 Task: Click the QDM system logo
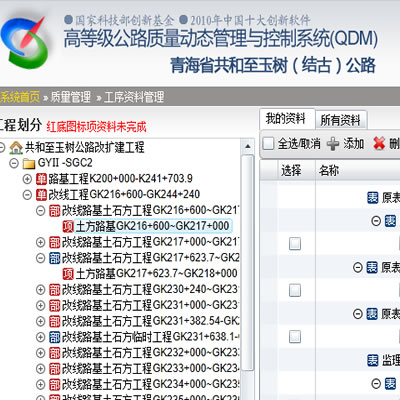[24, 43]
